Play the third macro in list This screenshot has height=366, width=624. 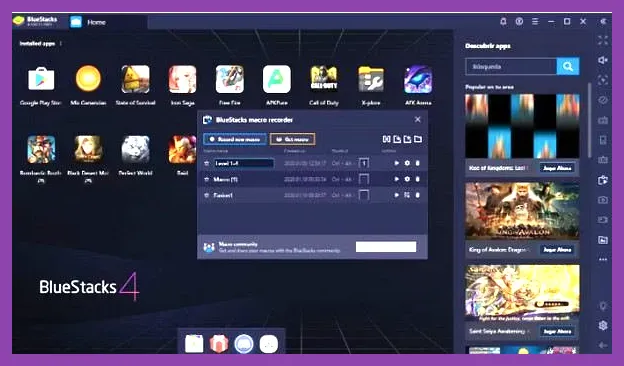click(396, 195)
